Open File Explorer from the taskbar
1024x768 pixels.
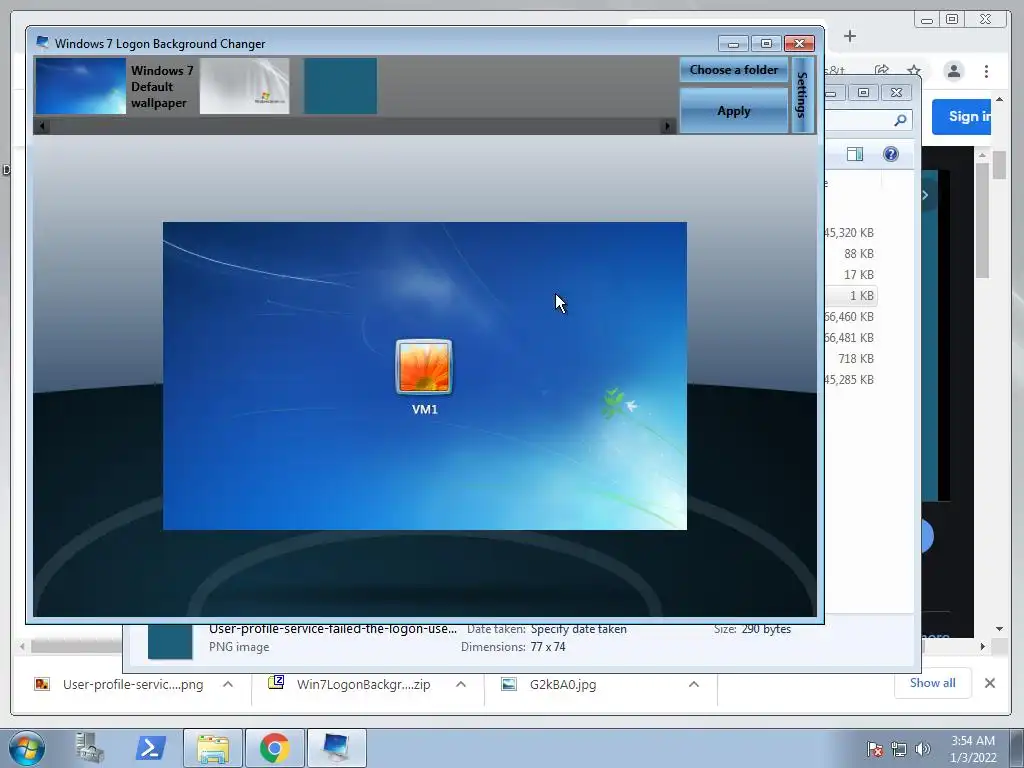[x=213, y=748]
